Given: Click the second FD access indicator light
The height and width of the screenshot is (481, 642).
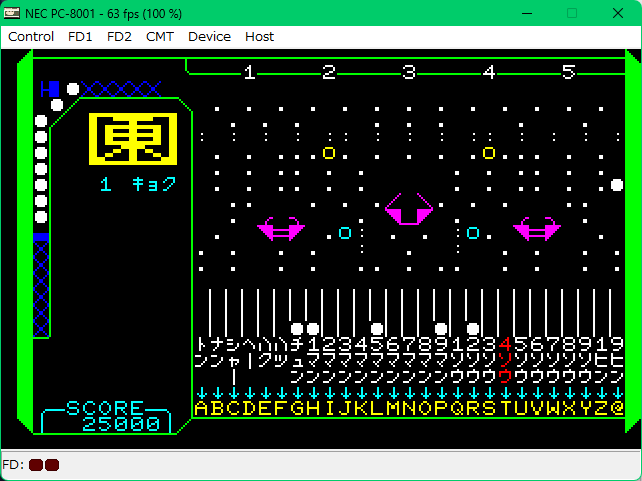Looking at the screenshot, I should tap(52, 465).
